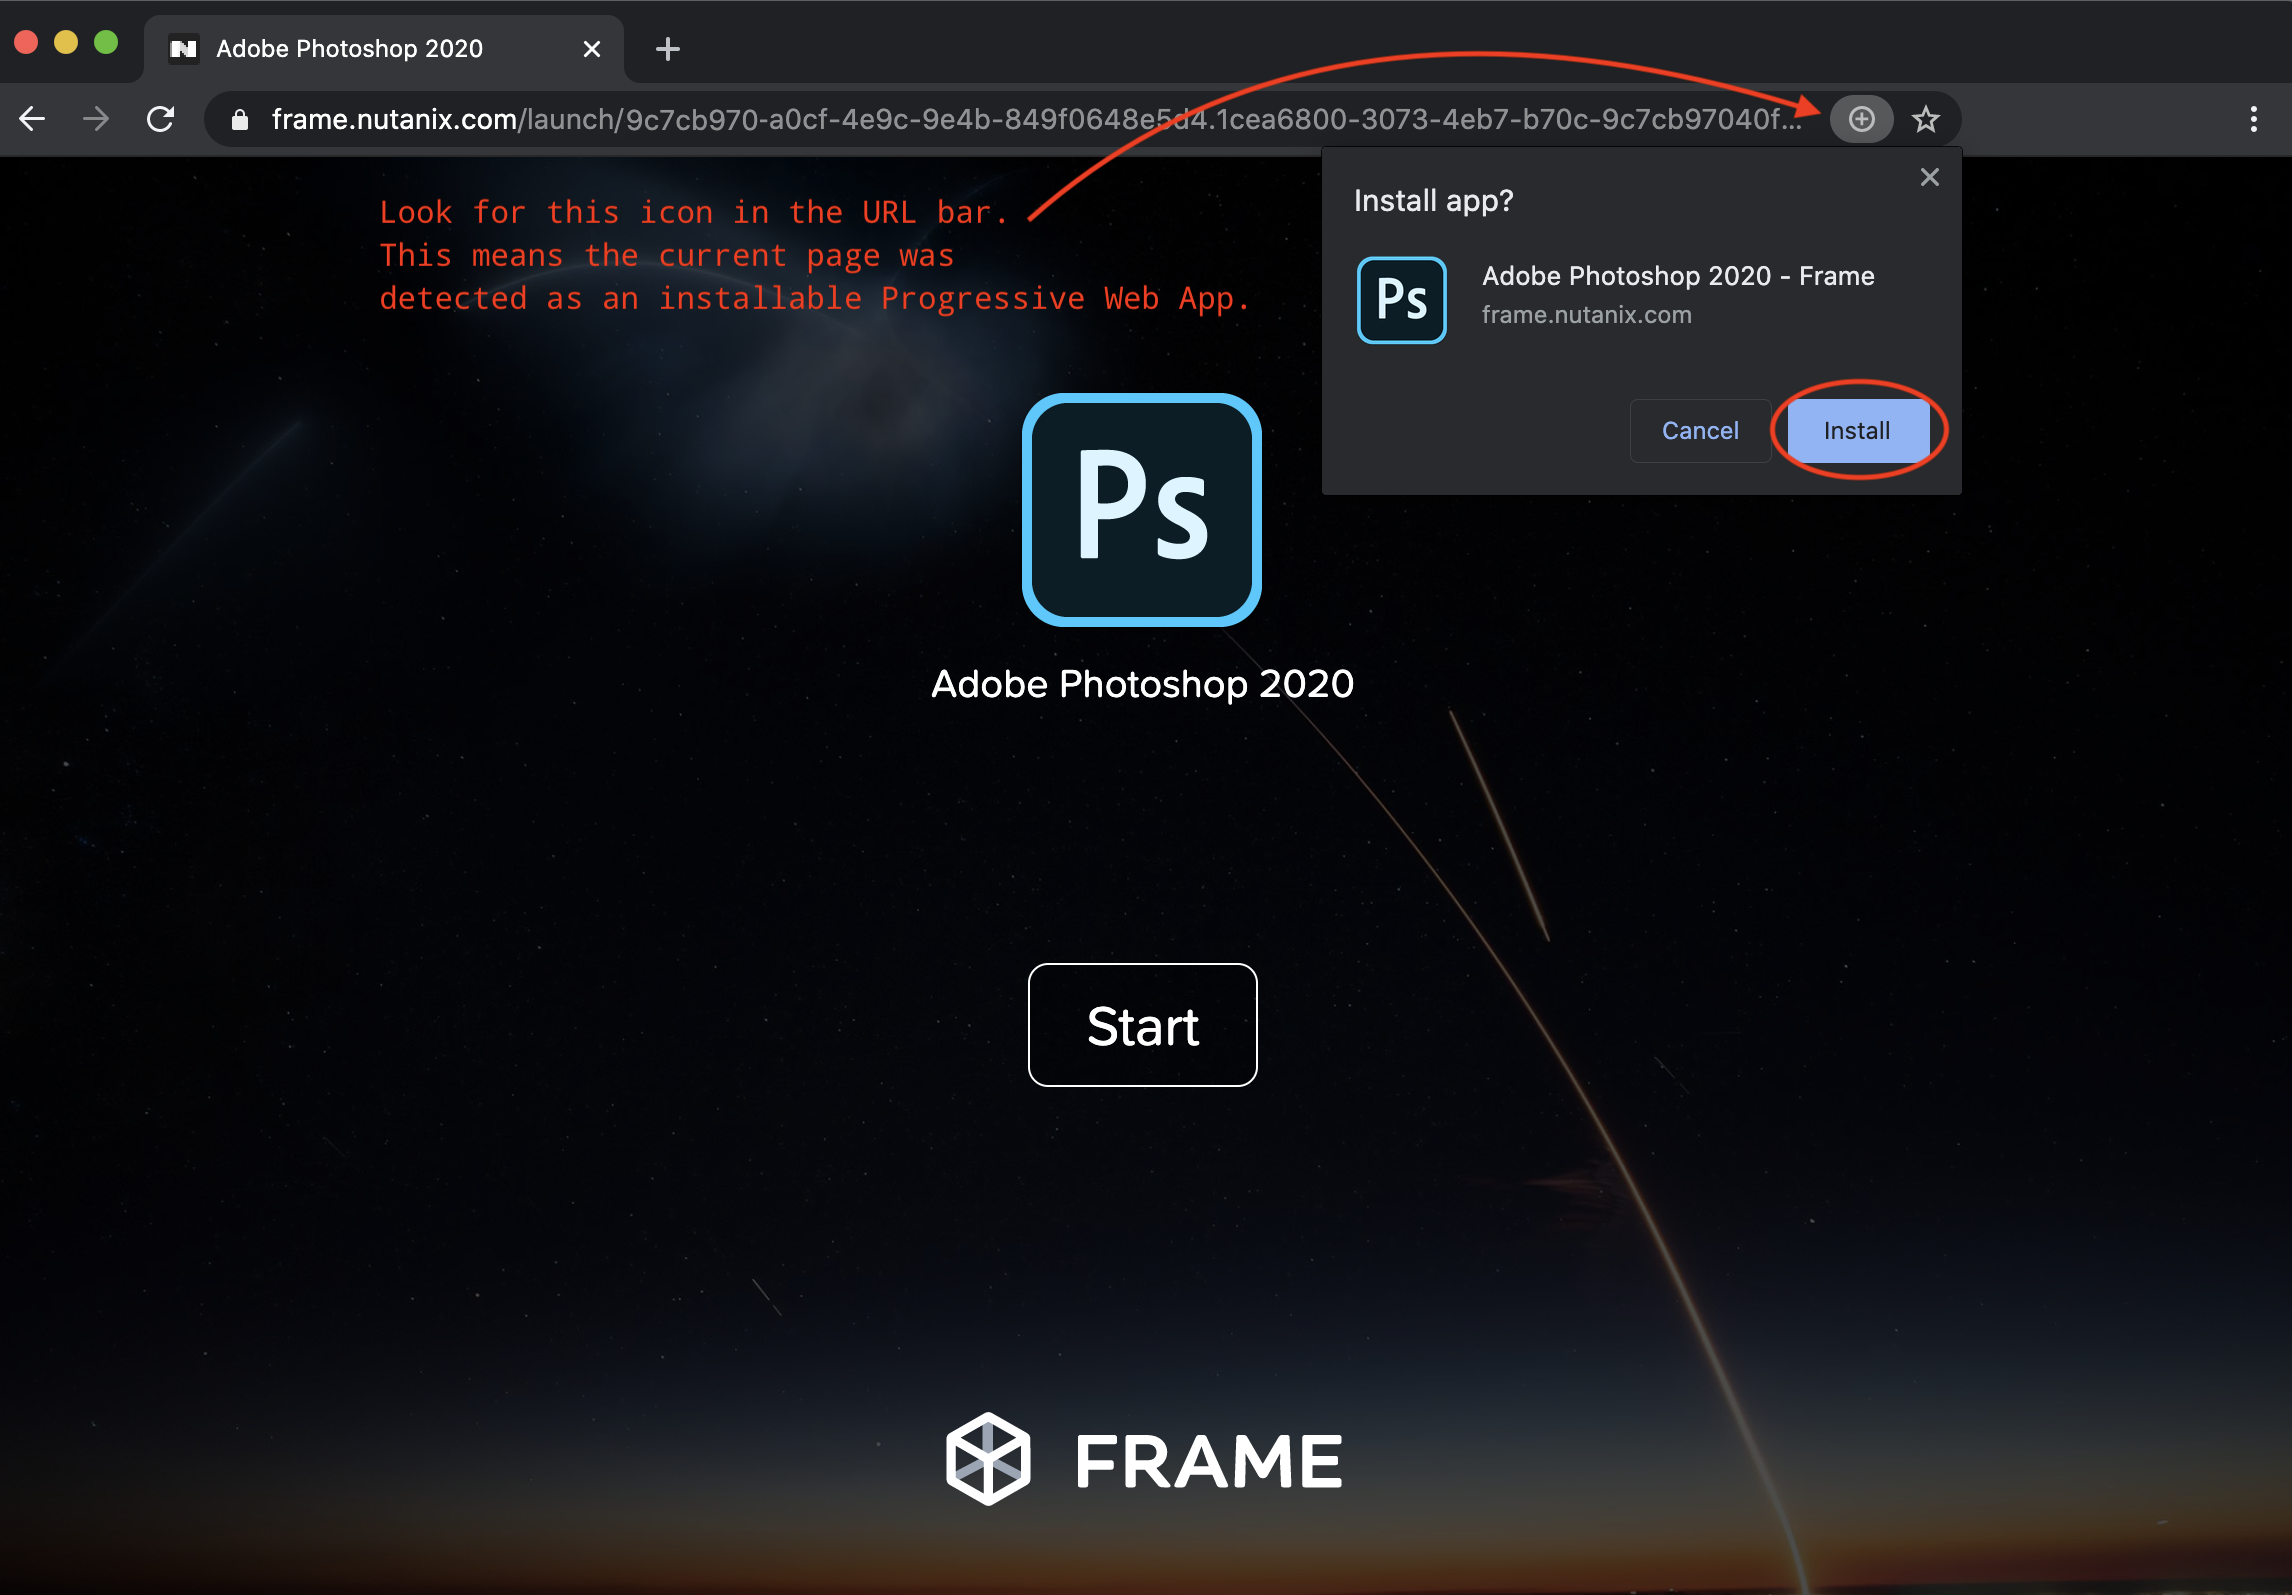
Task: Go back to the previous page
Action: (x=32, y=119)
